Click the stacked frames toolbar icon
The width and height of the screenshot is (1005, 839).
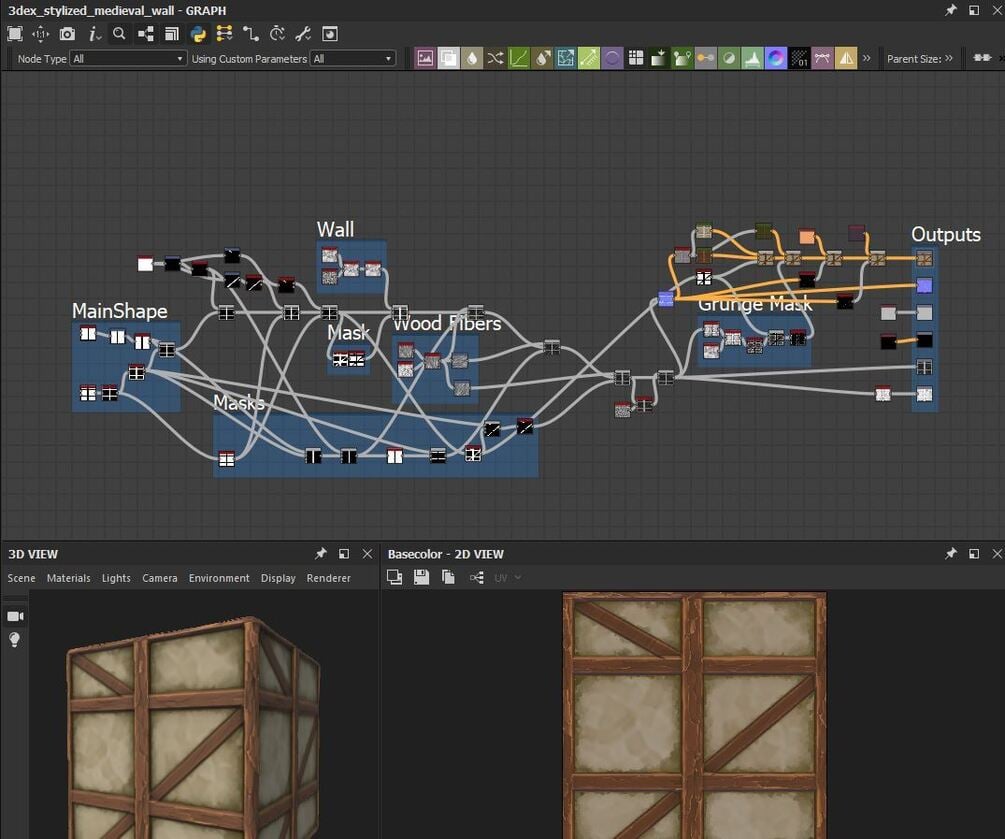click(172, 34)
